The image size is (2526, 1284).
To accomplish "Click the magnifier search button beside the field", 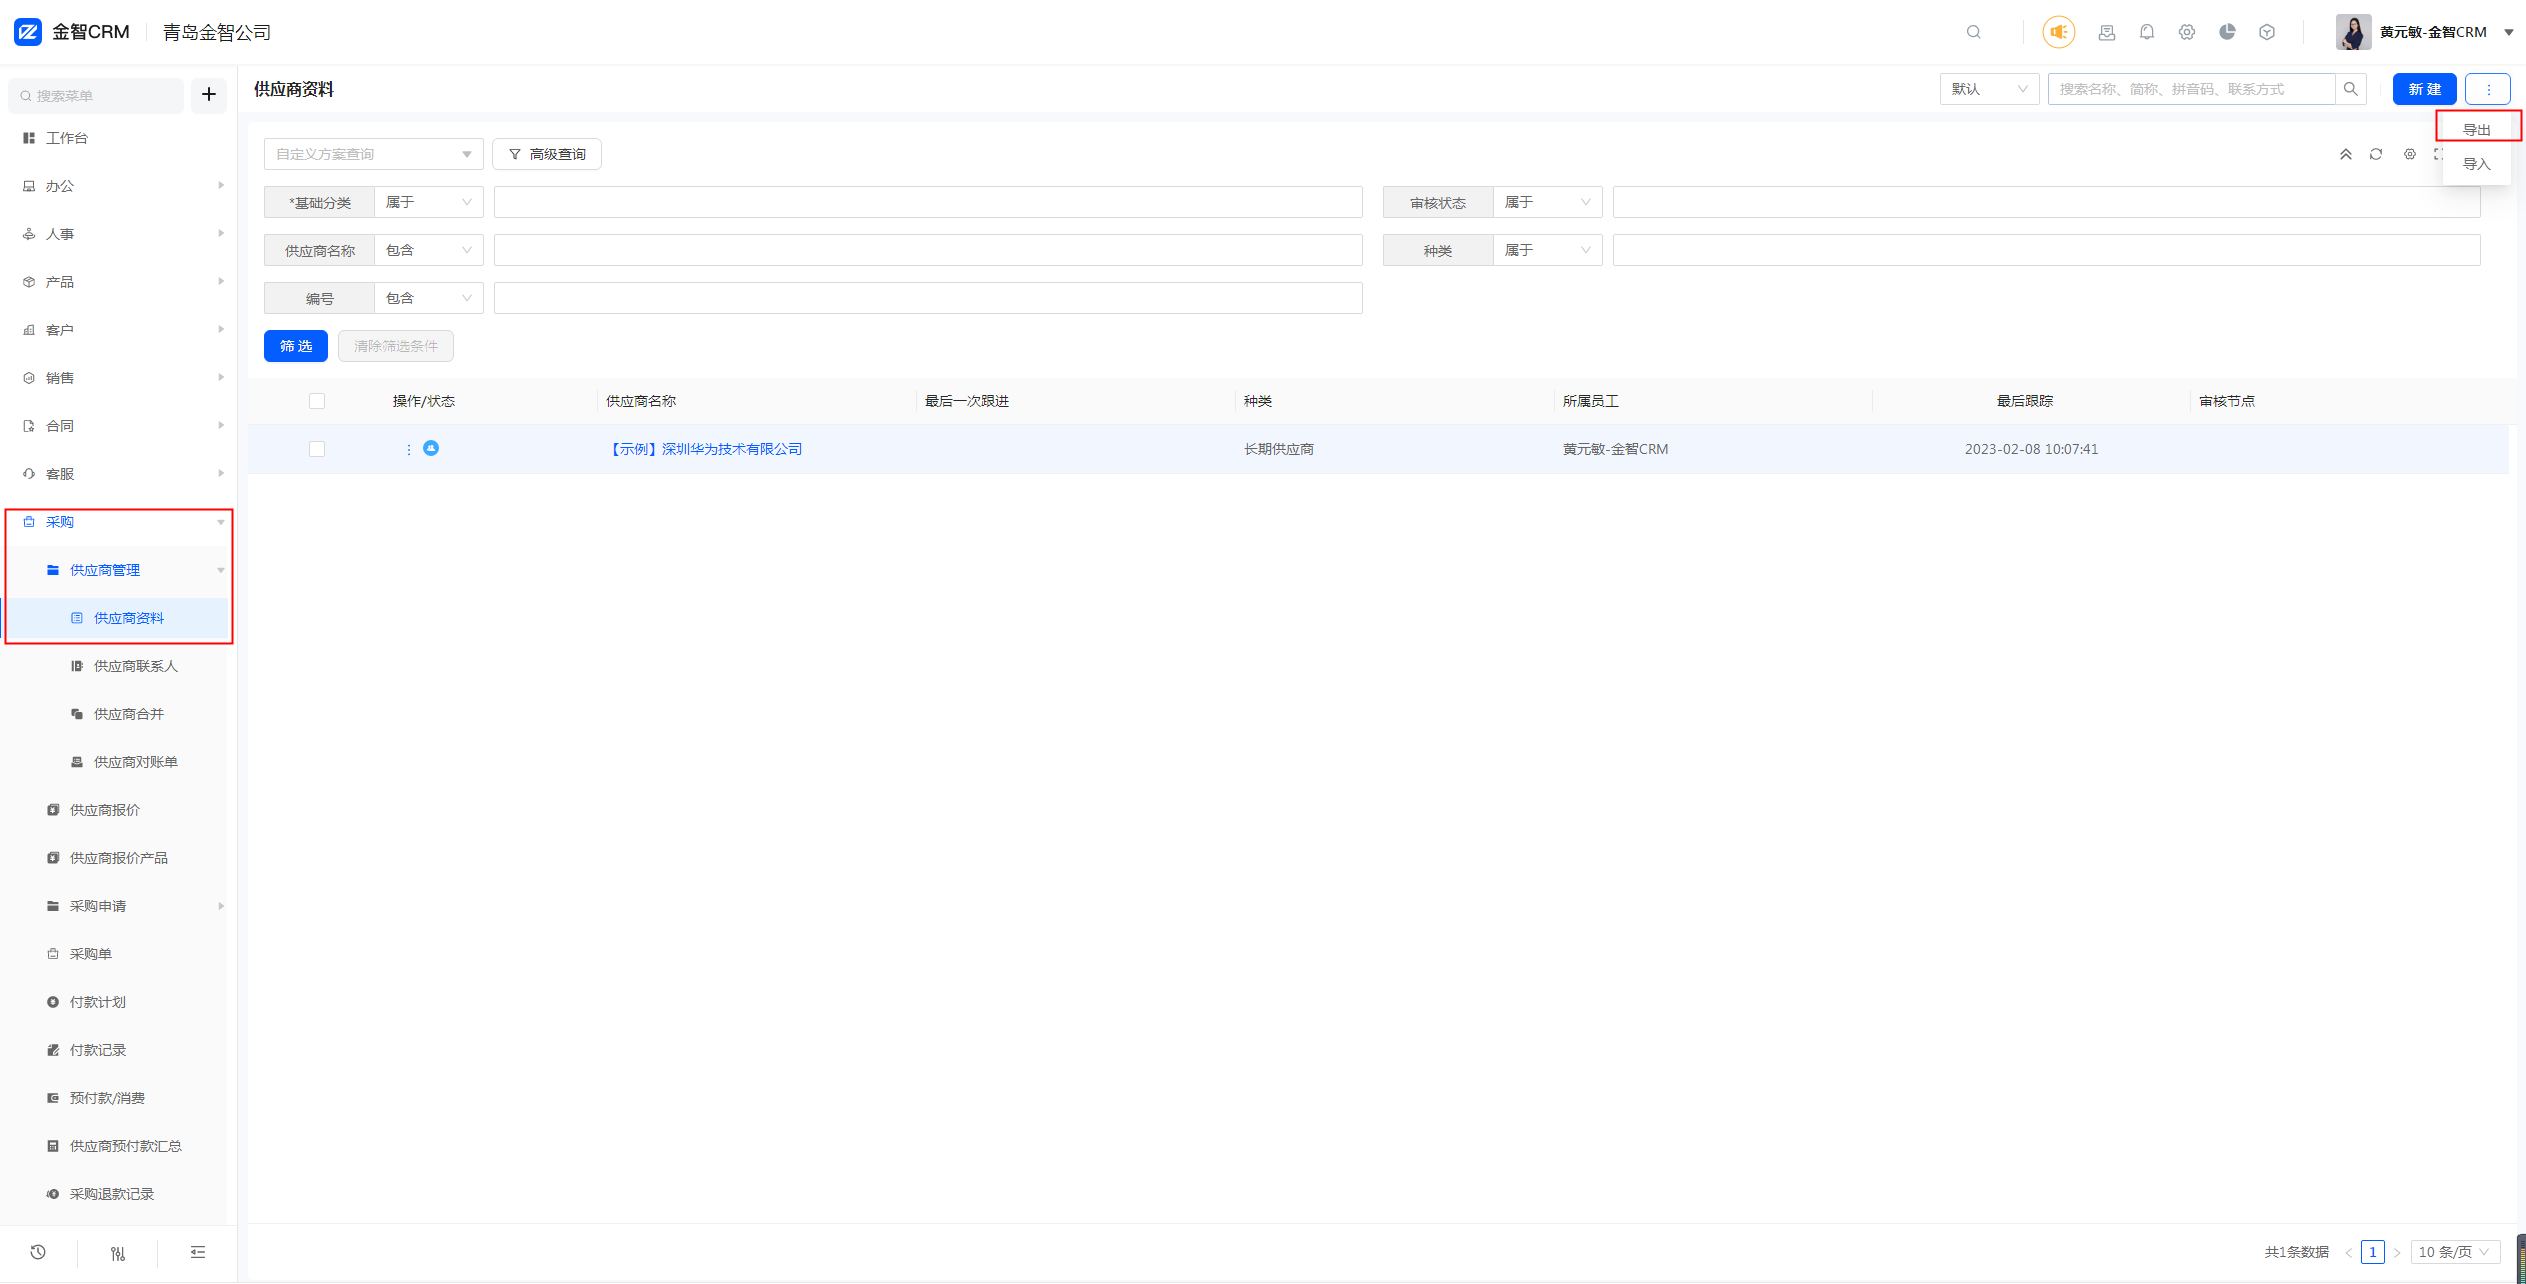I will pos(2351,89).
